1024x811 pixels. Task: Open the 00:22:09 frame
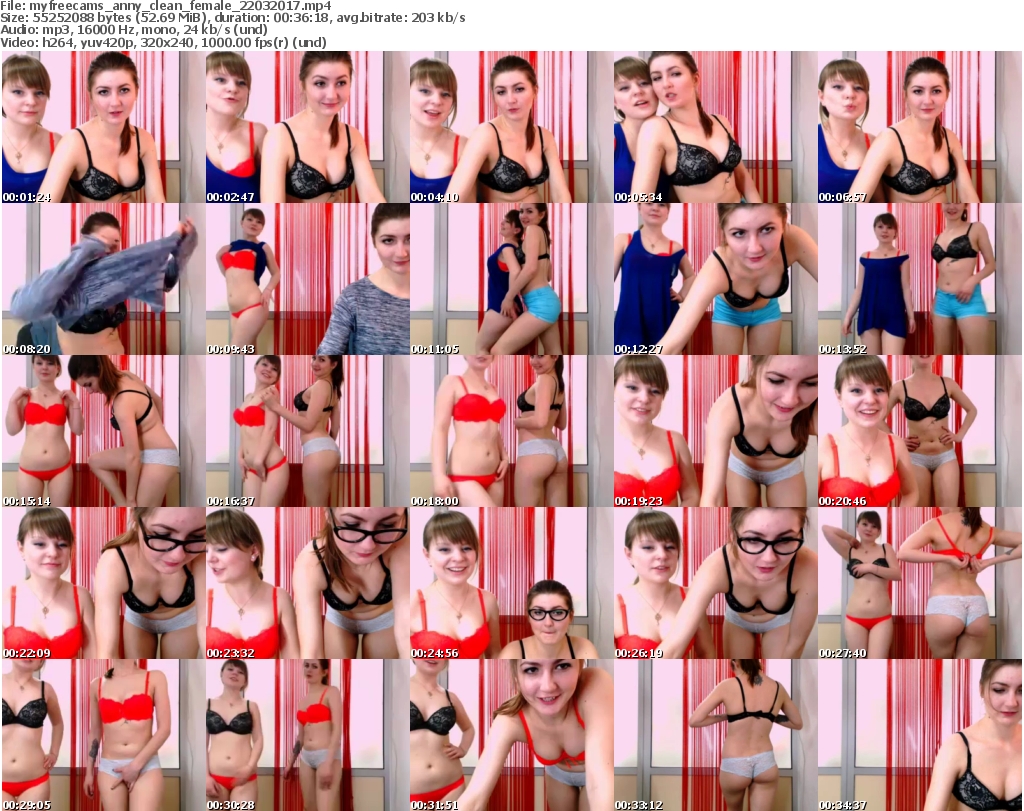(104, 583)
